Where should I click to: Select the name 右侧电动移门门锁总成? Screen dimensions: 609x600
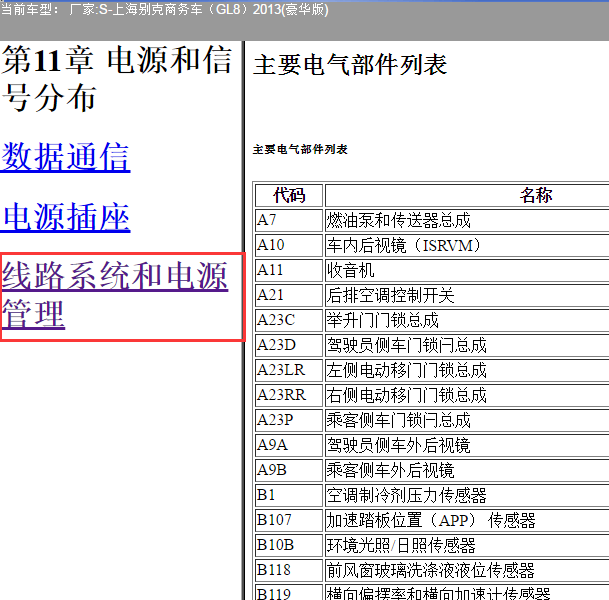click(x=407, y=395)
